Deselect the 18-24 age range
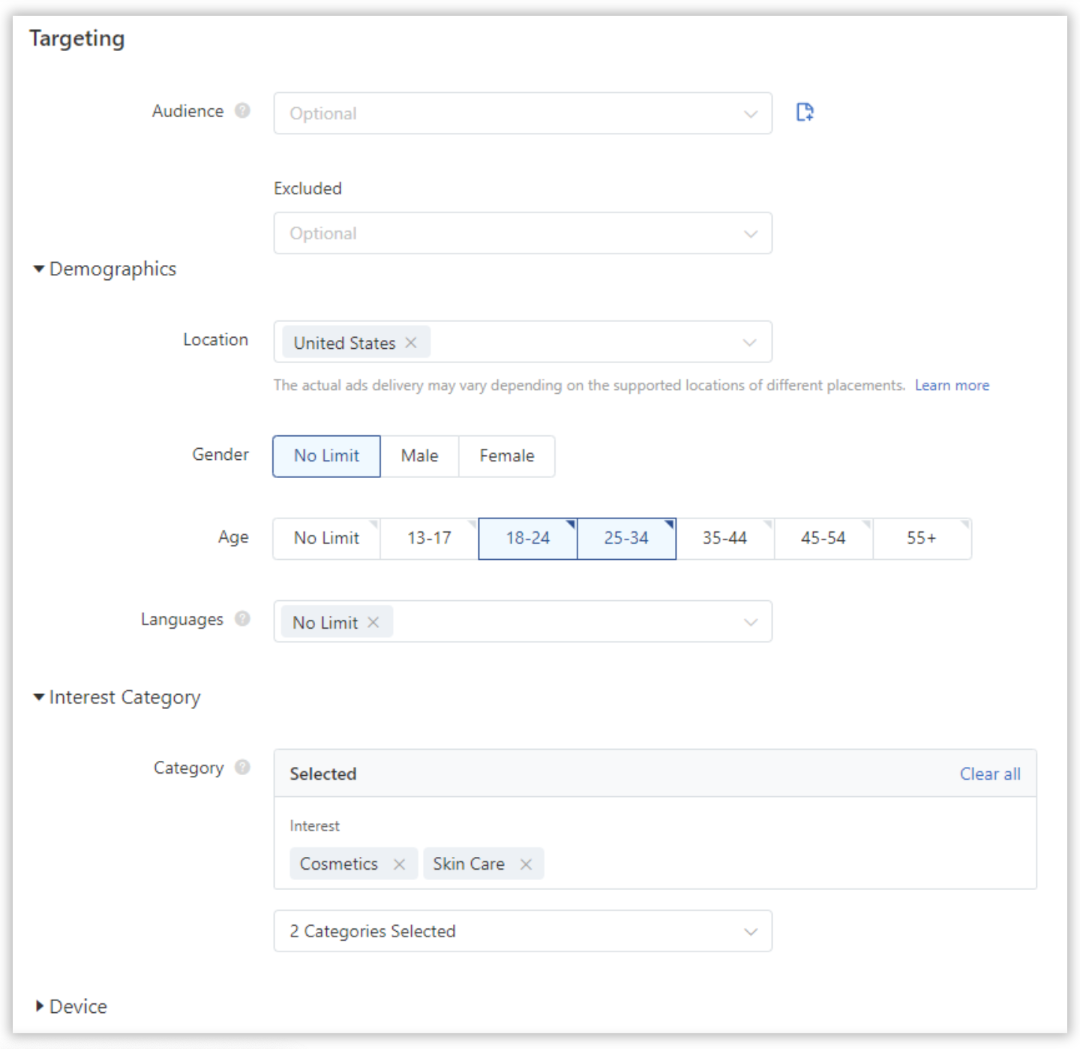This screenshot has height=1049, width=1080. point(527,538)
